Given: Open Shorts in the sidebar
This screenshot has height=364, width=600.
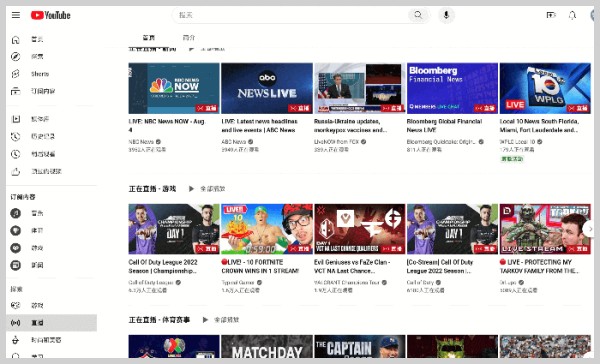Looking at the screenshot, I should coord(51,74).
